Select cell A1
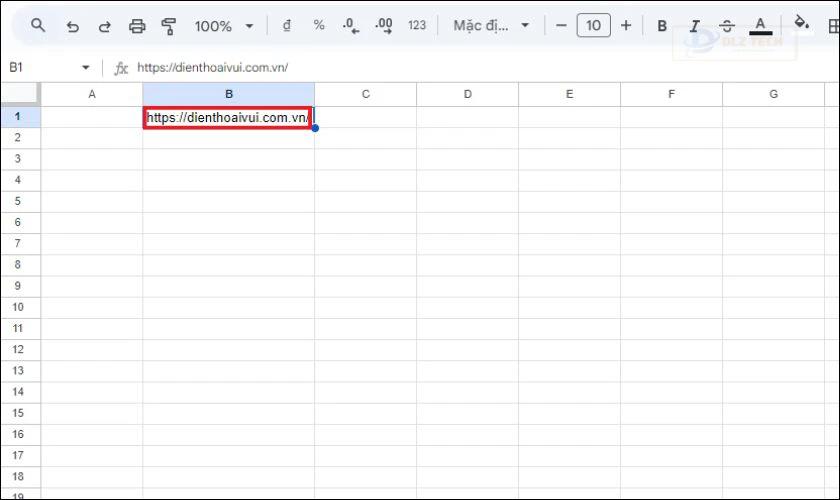This screenshot has height=500, width=840. pos(92,117)
